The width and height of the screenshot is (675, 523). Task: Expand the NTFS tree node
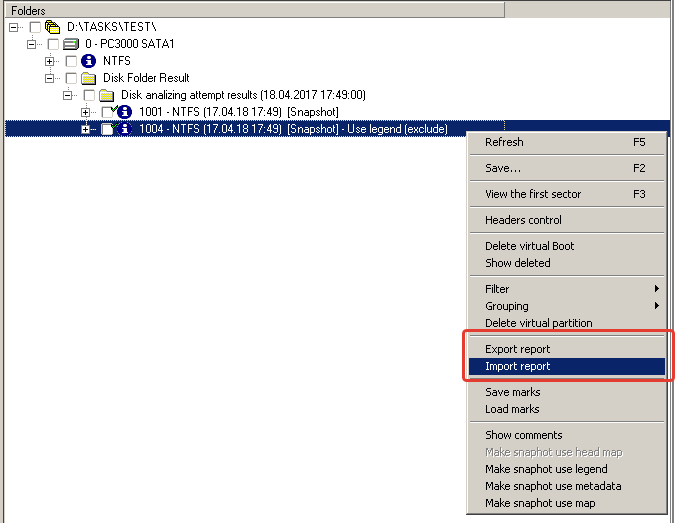point(49,61)
